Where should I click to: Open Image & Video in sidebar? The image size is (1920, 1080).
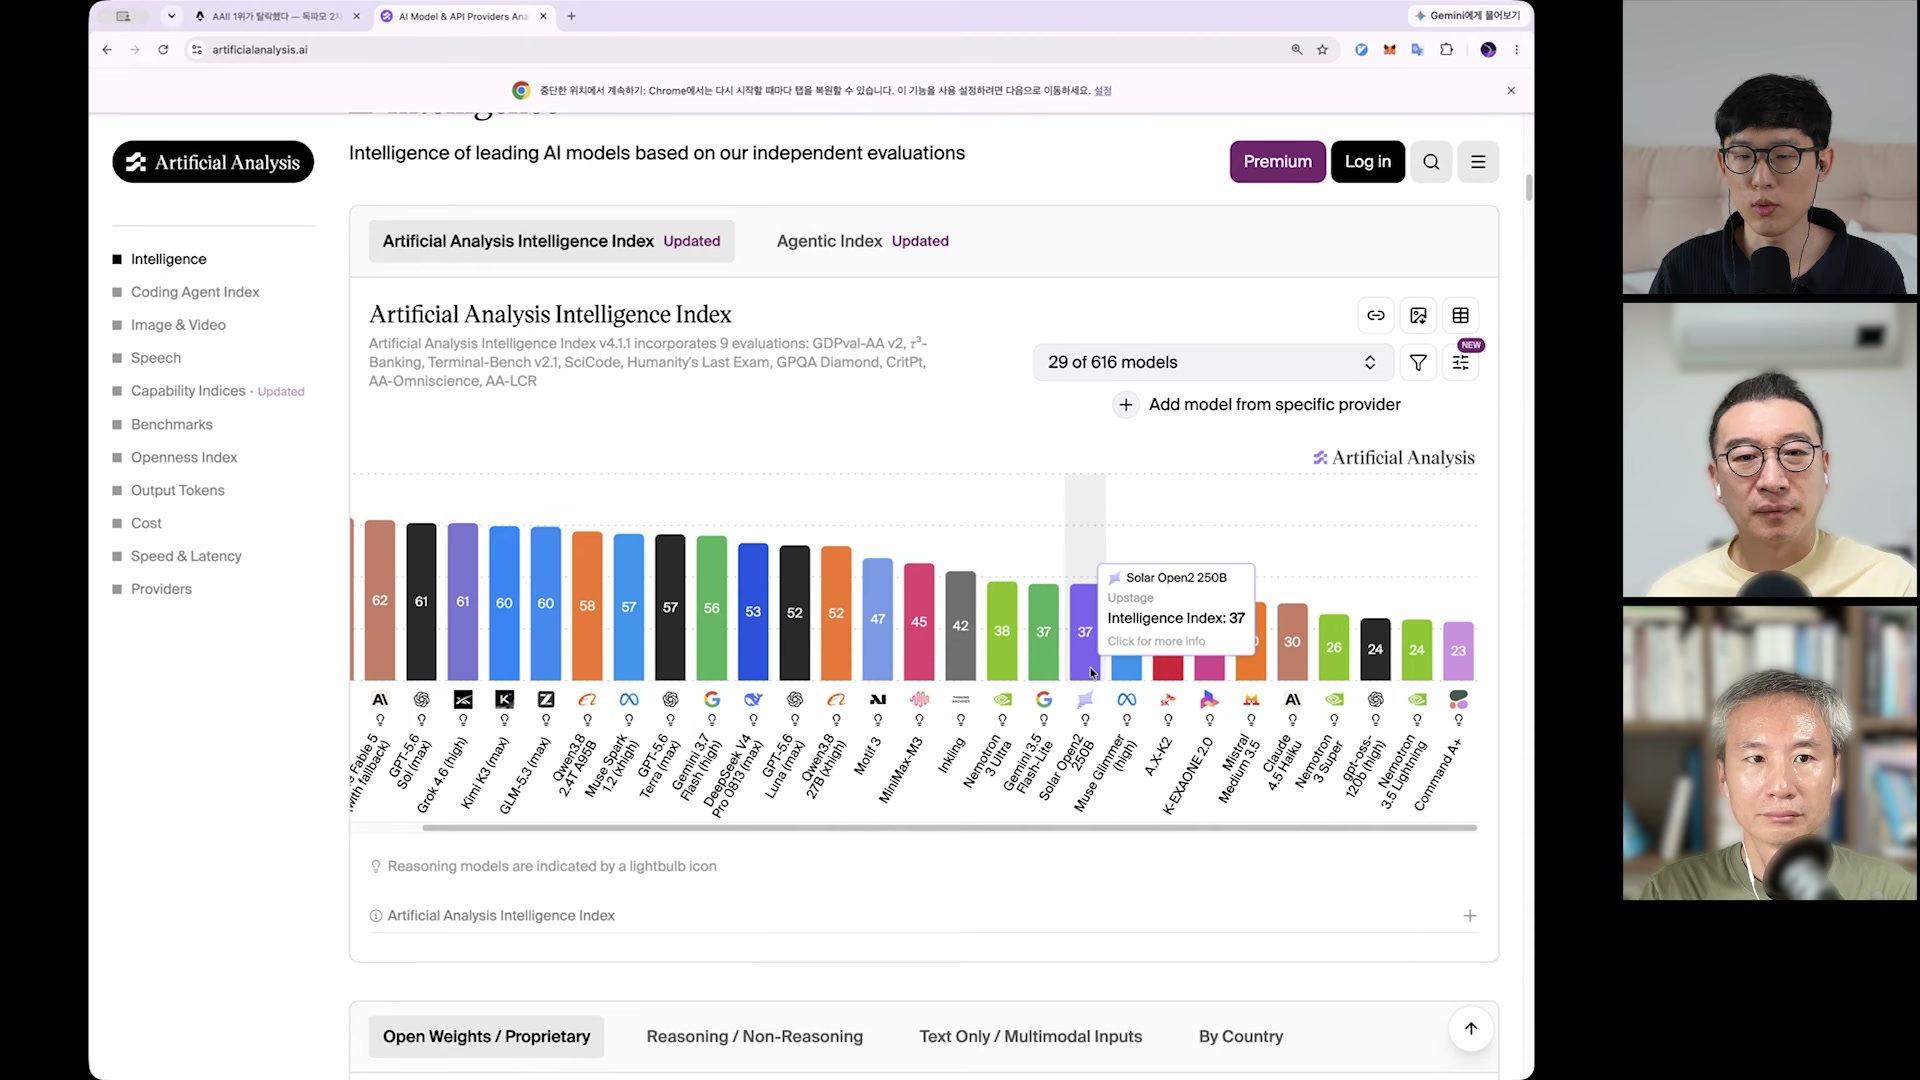[178, 325]
